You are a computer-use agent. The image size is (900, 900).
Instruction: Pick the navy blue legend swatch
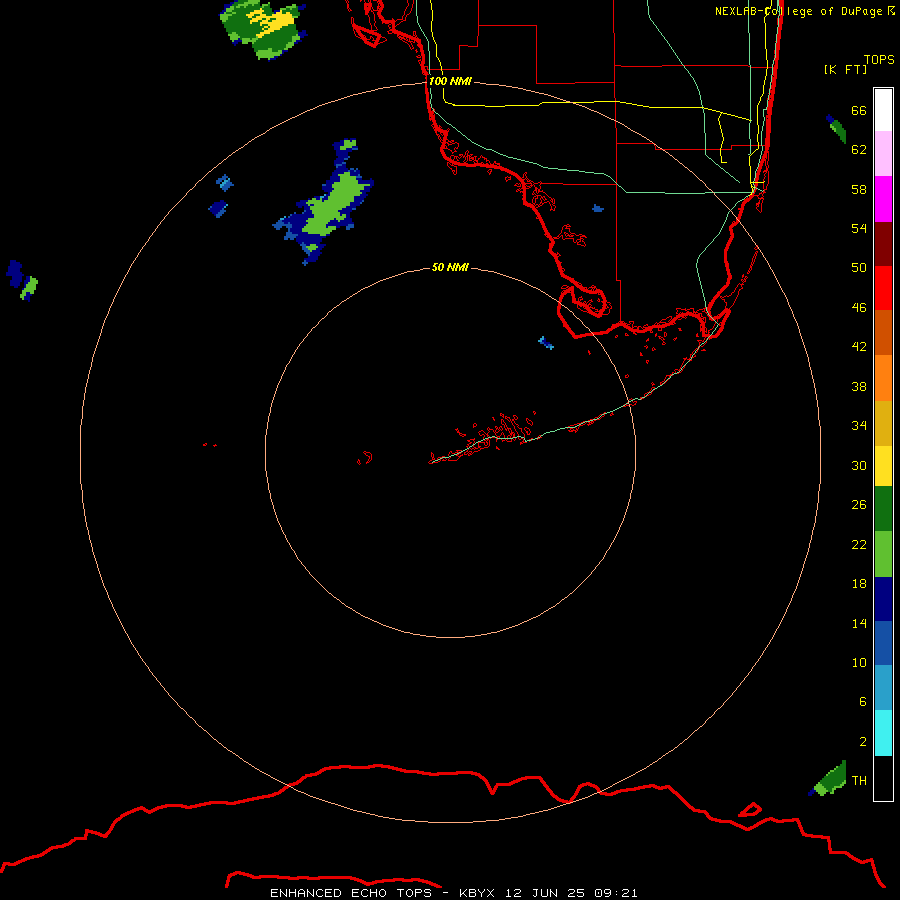[x=883, y=599]
